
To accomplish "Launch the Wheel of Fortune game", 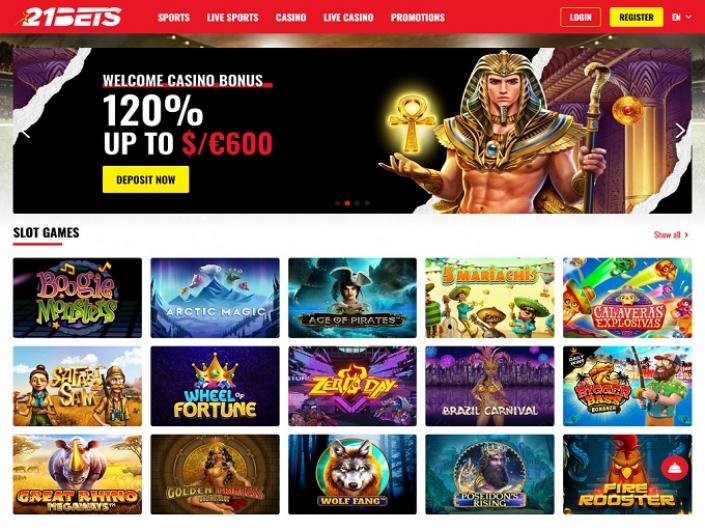I will coord(215,386).
